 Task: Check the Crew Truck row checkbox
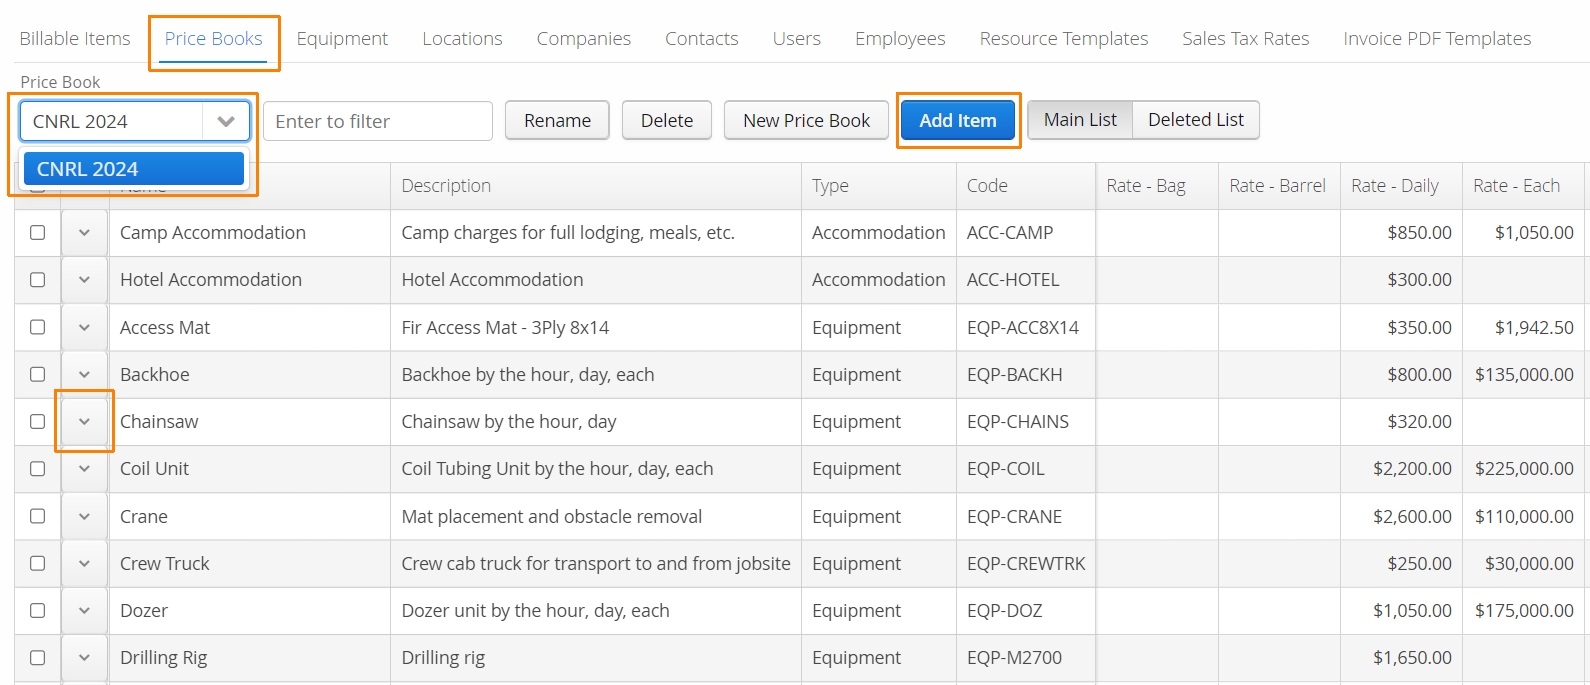click(x=38, y=563)
